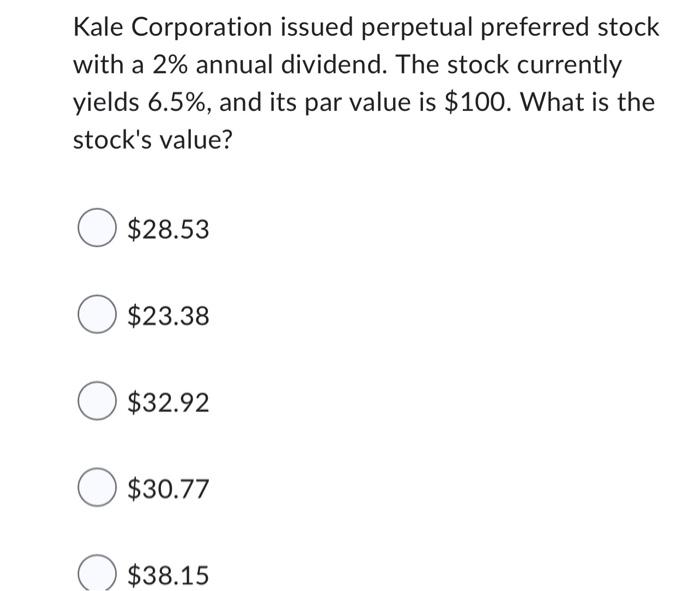This screenshot has height=591, width=700.
Task: Click the words "Kale Corporation" in the question
Action: coord(160,28)
